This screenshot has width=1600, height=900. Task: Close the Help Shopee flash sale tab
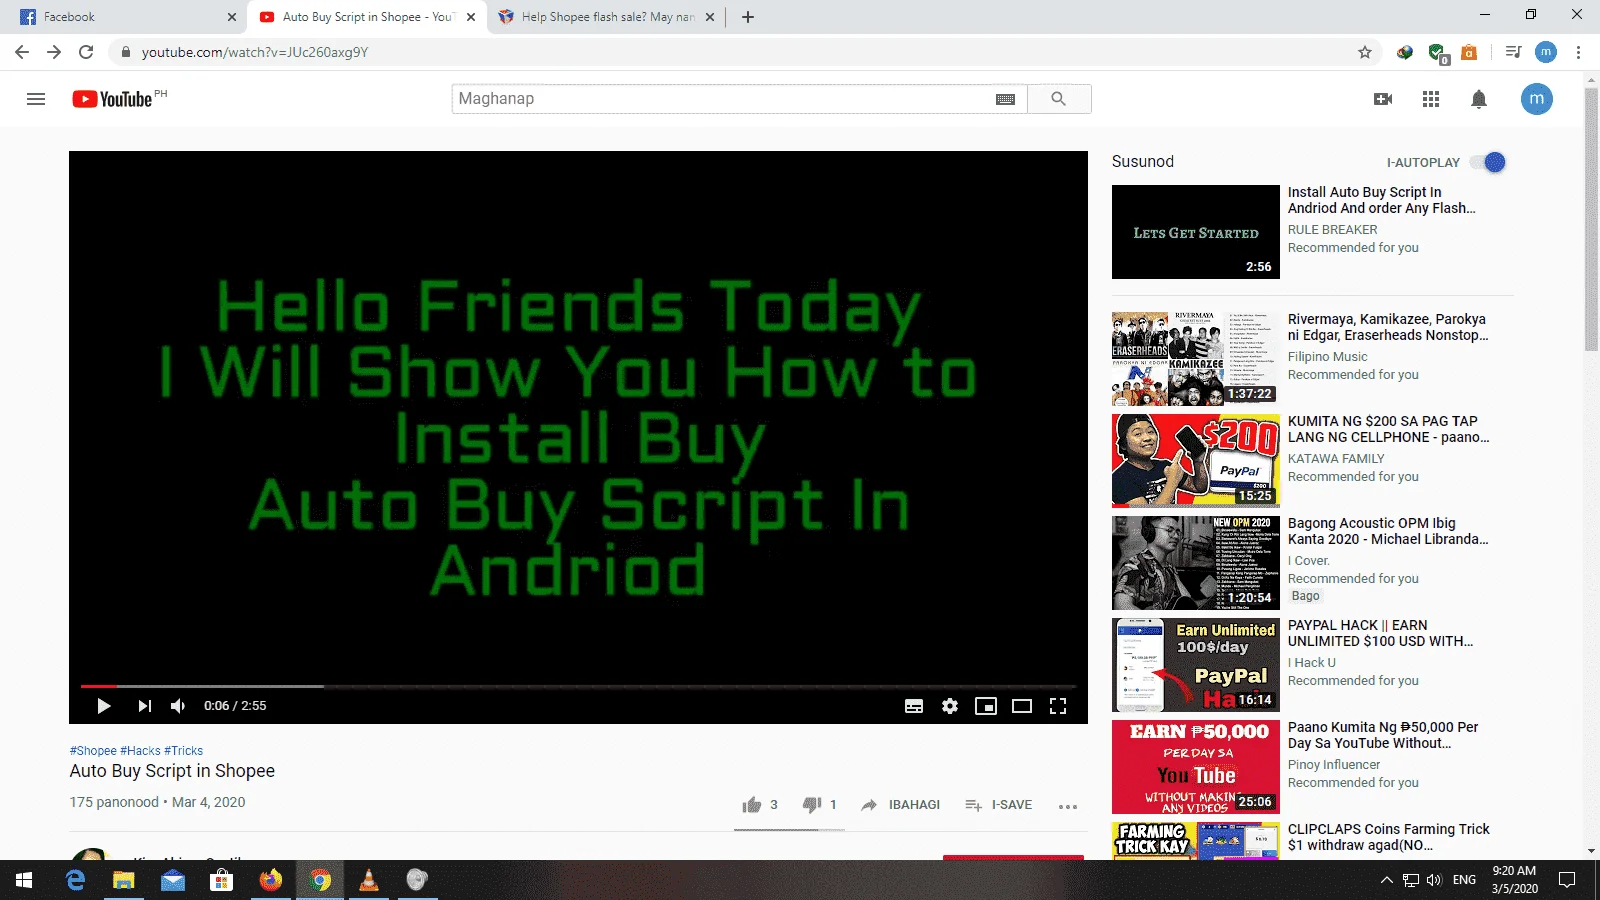coord(710,17)
